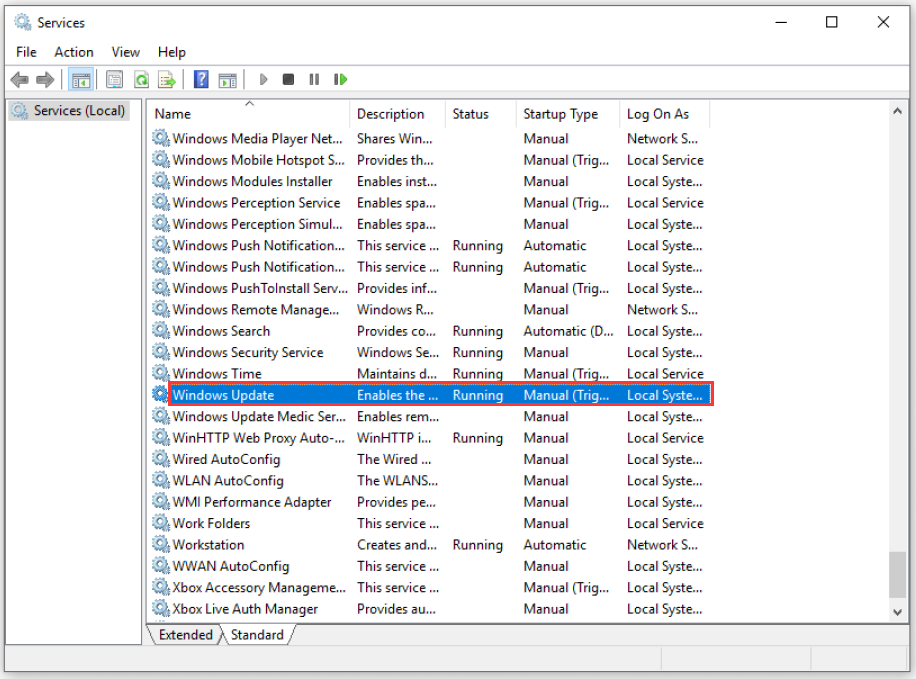Click 'Maintains d...' description of Windows Time
This screenshot has width=916, height=679.
tap(397, 373)
